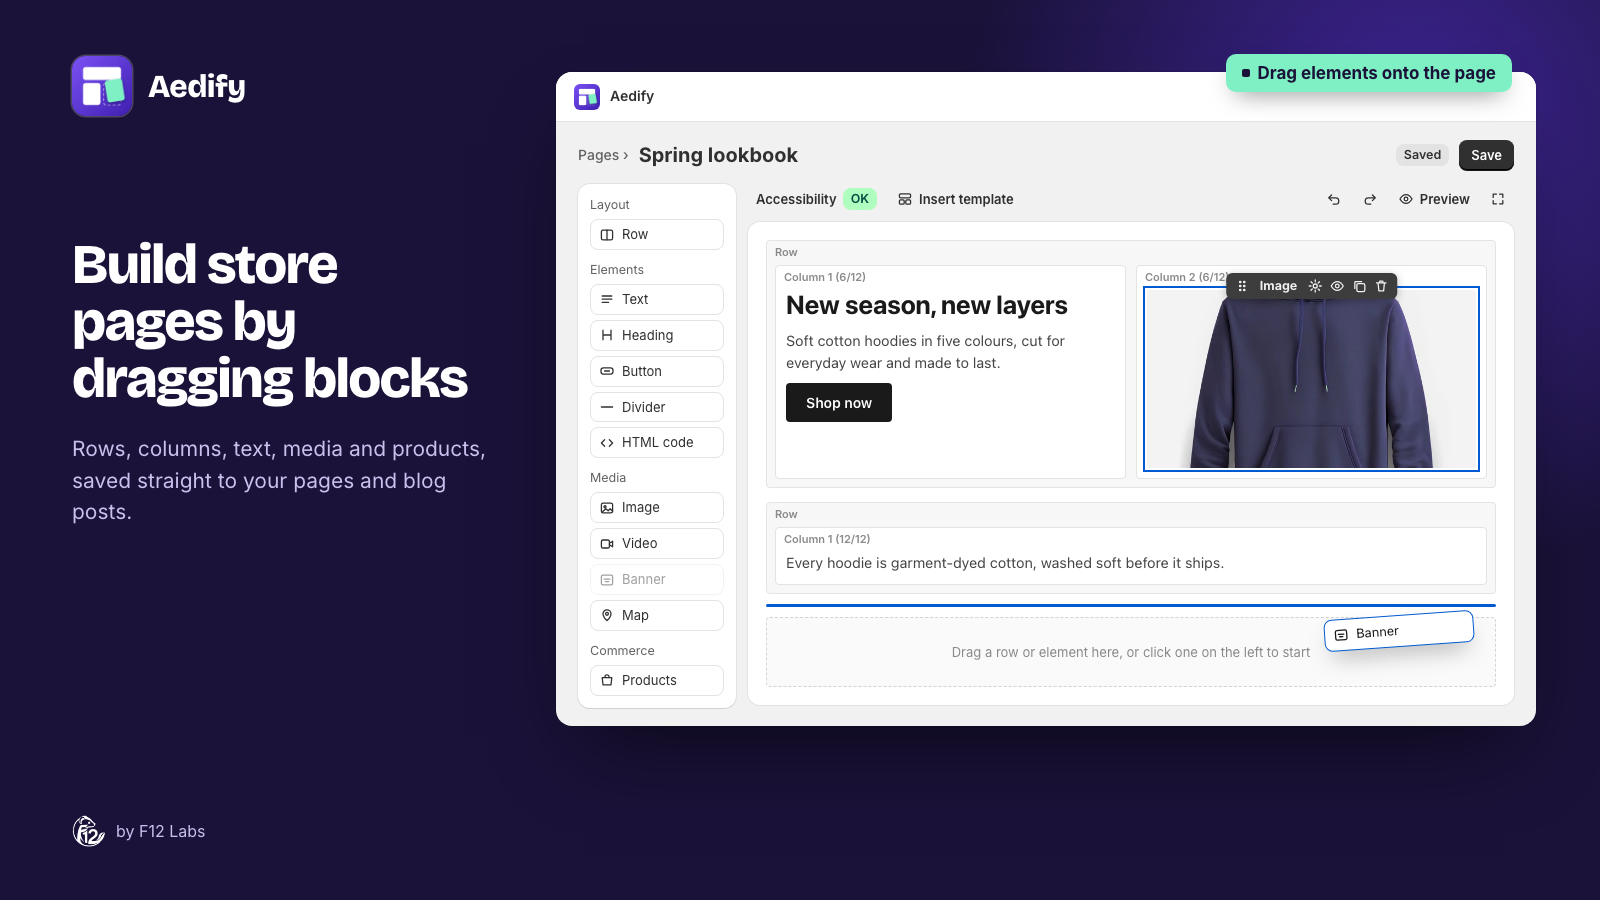Click the Redo arrow
This screenshot has height=900, width=1600.
[1370, 199]
